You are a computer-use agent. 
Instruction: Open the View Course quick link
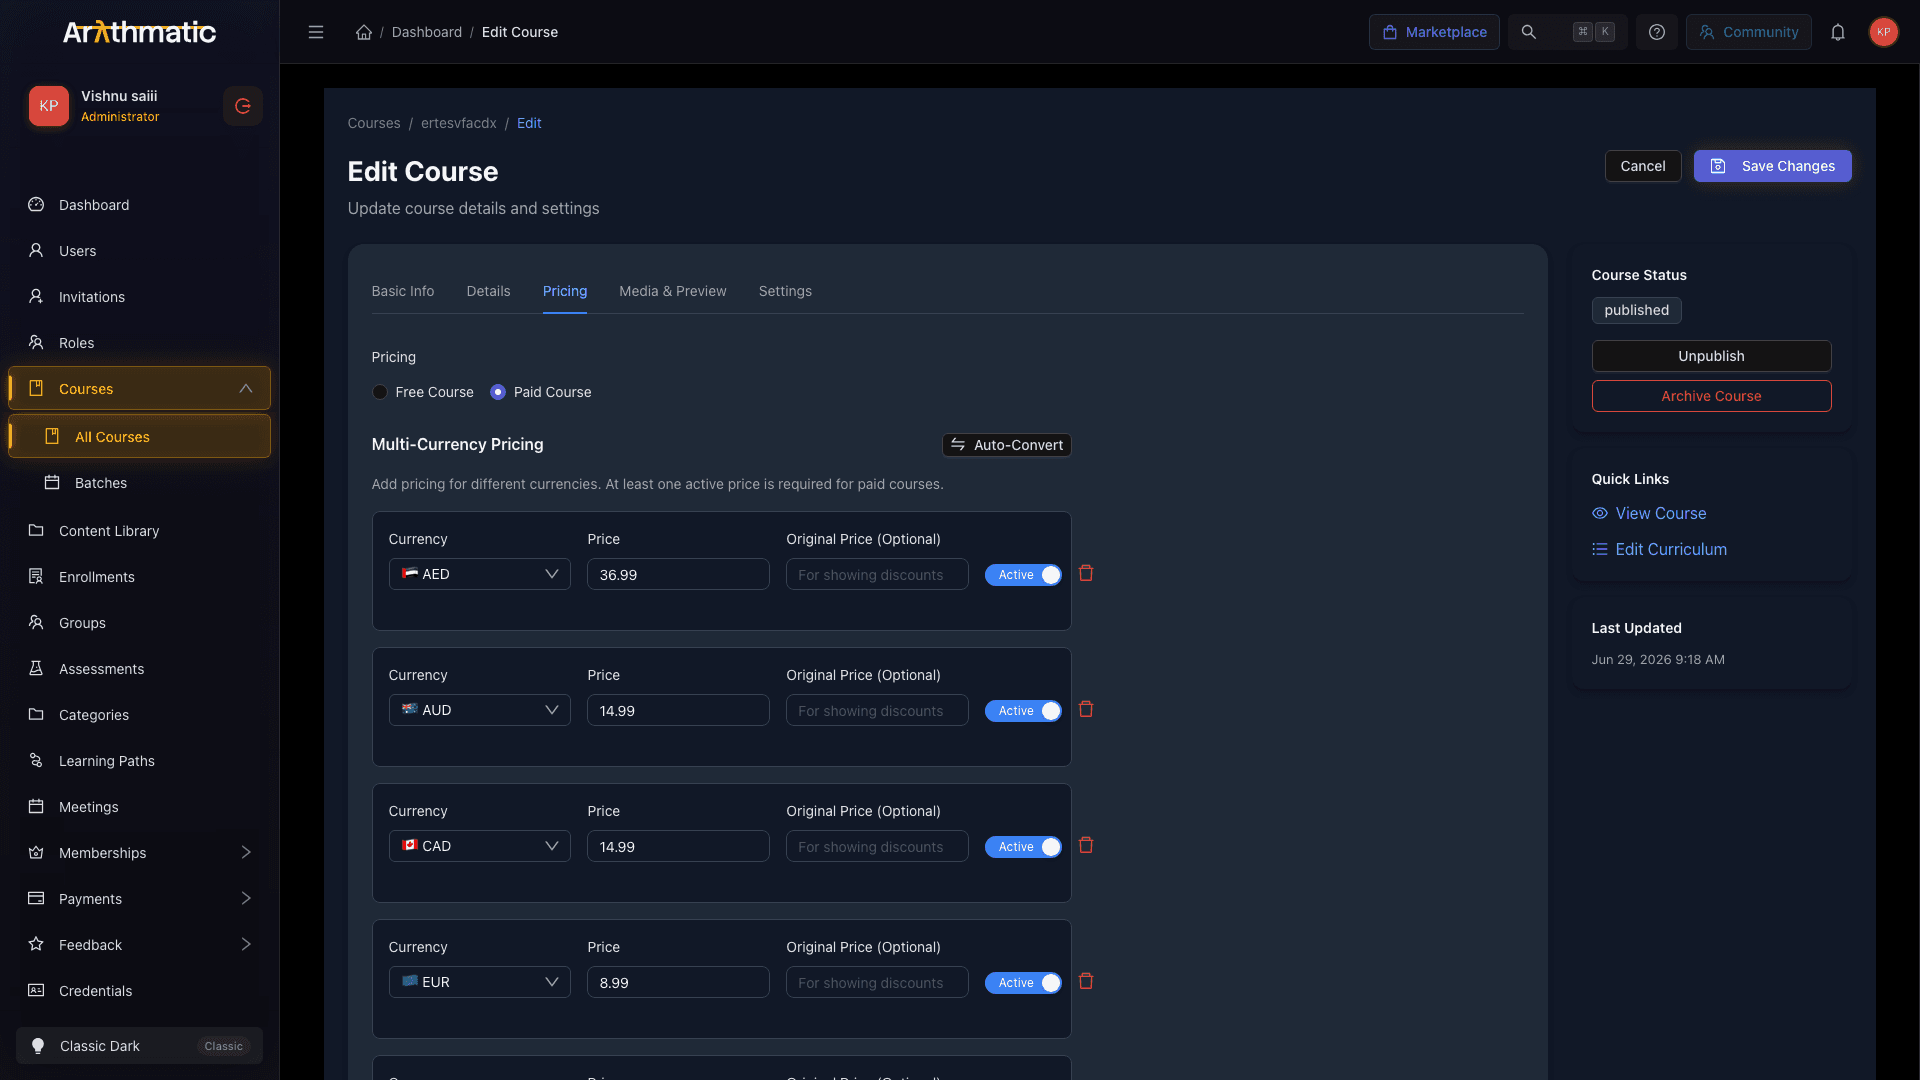1649,513
